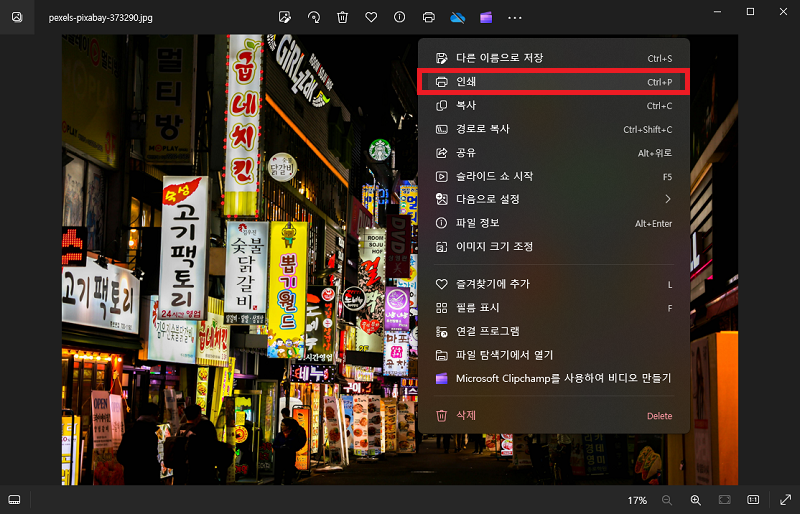Image resolution: width=800 pixels, height=514 pixels.
Task: Zoom in with the plus magnifier icon
Action: click(695, 500)
